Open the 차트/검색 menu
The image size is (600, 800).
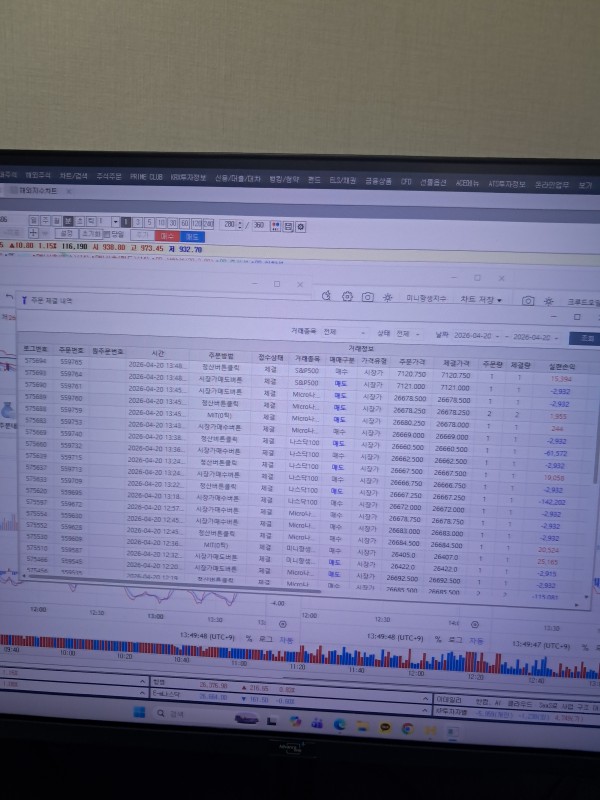pos(73,176)
